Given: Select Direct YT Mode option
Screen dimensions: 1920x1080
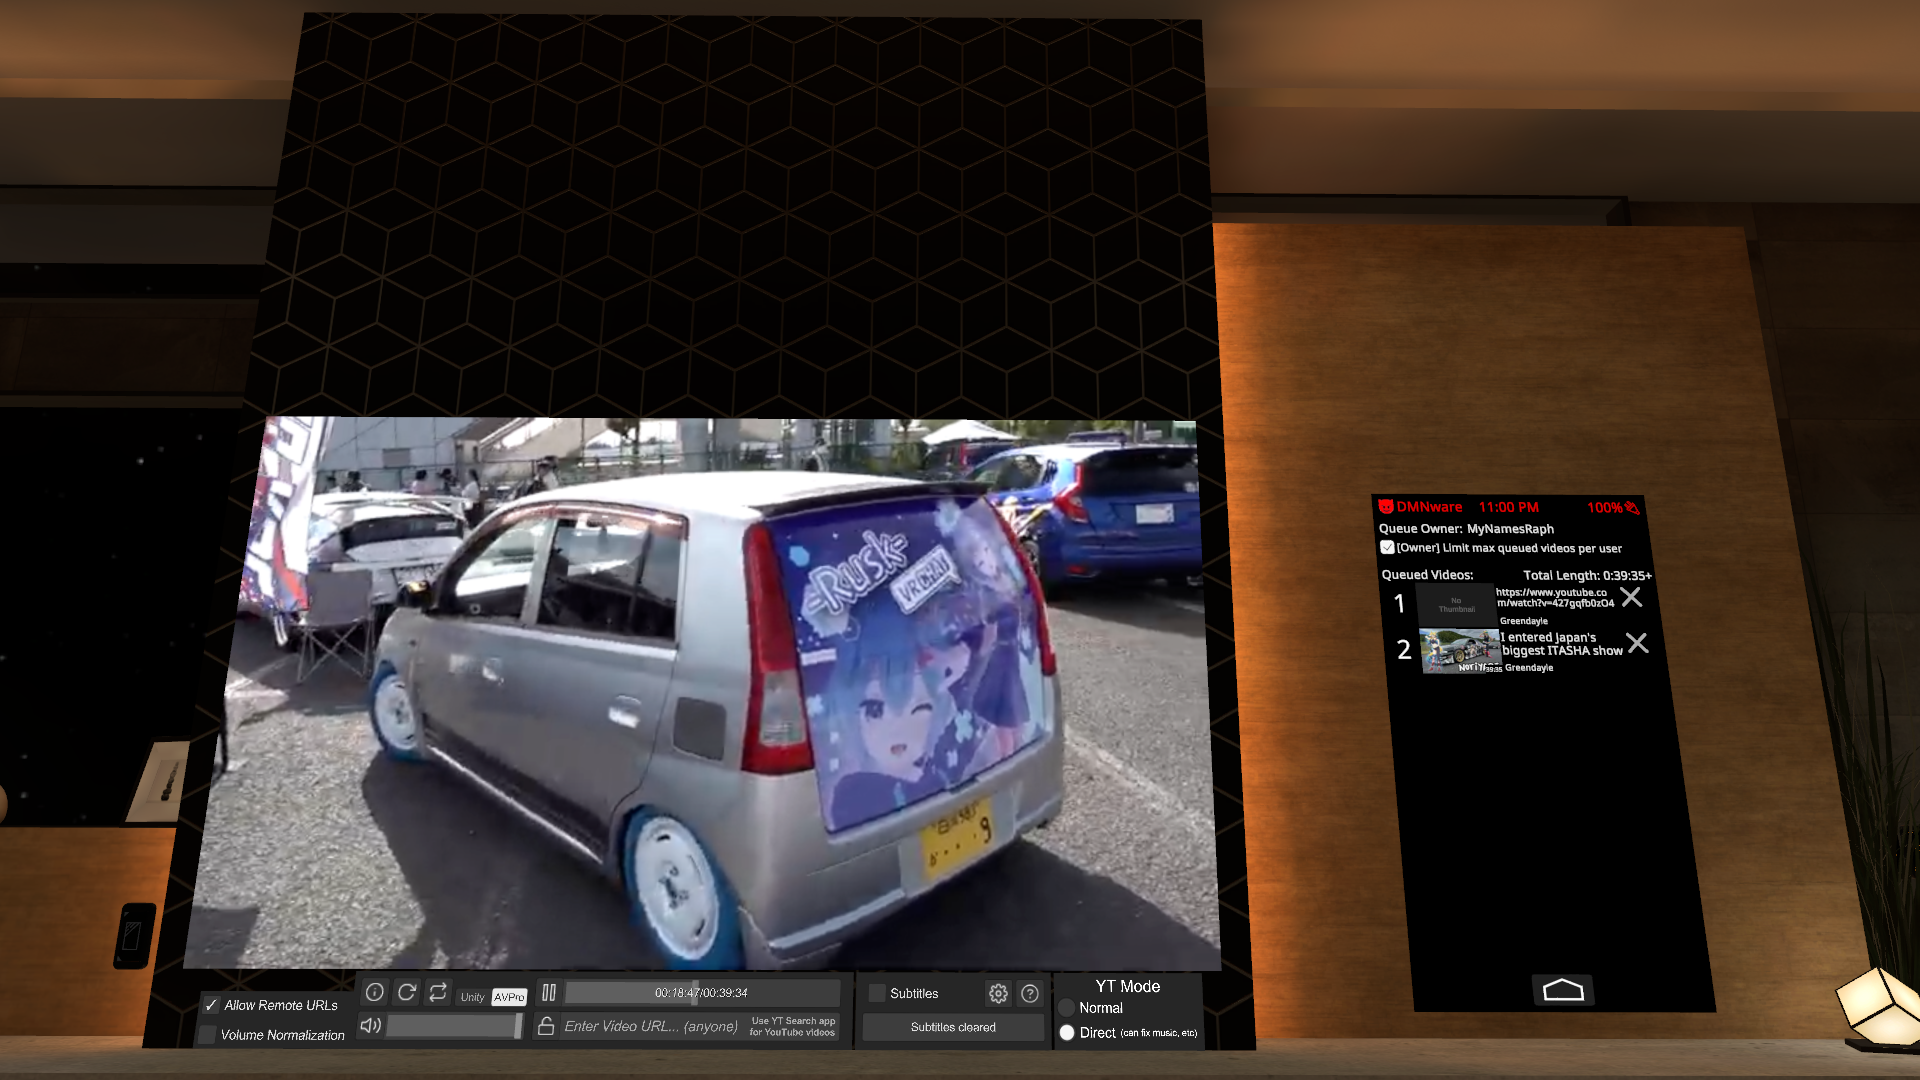Looking at the screenshot, I should pos(1067,1033).
